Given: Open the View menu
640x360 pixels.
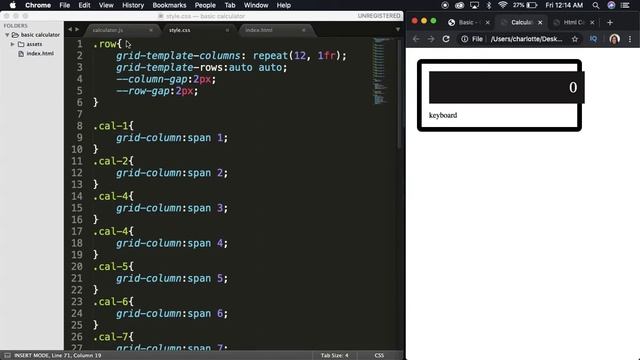Looking at the screenshot, I should click(106, 5).
